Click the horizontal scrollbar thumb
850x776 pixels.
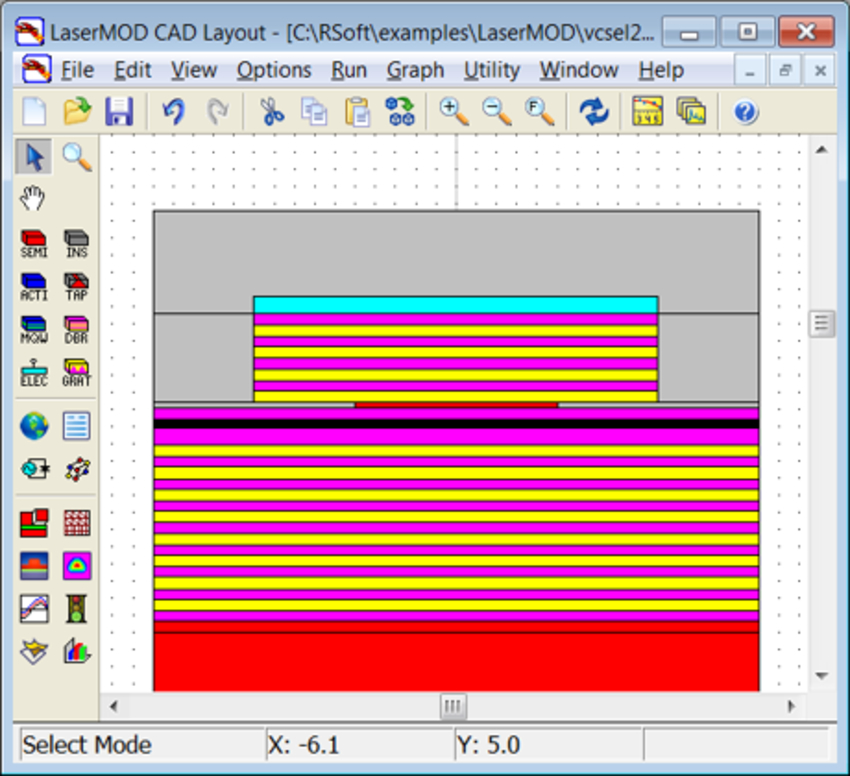point(452,706)
